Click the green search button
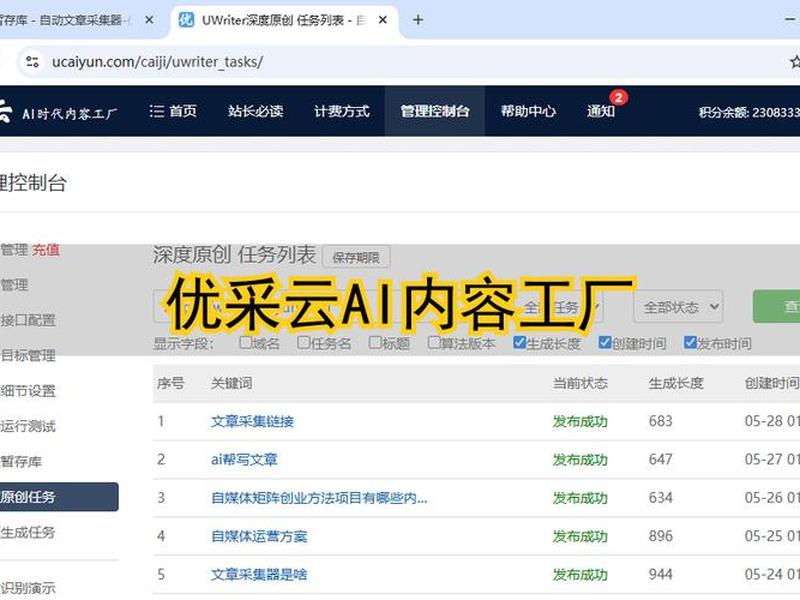The image size is (800, 600). [x=777, y=306]
